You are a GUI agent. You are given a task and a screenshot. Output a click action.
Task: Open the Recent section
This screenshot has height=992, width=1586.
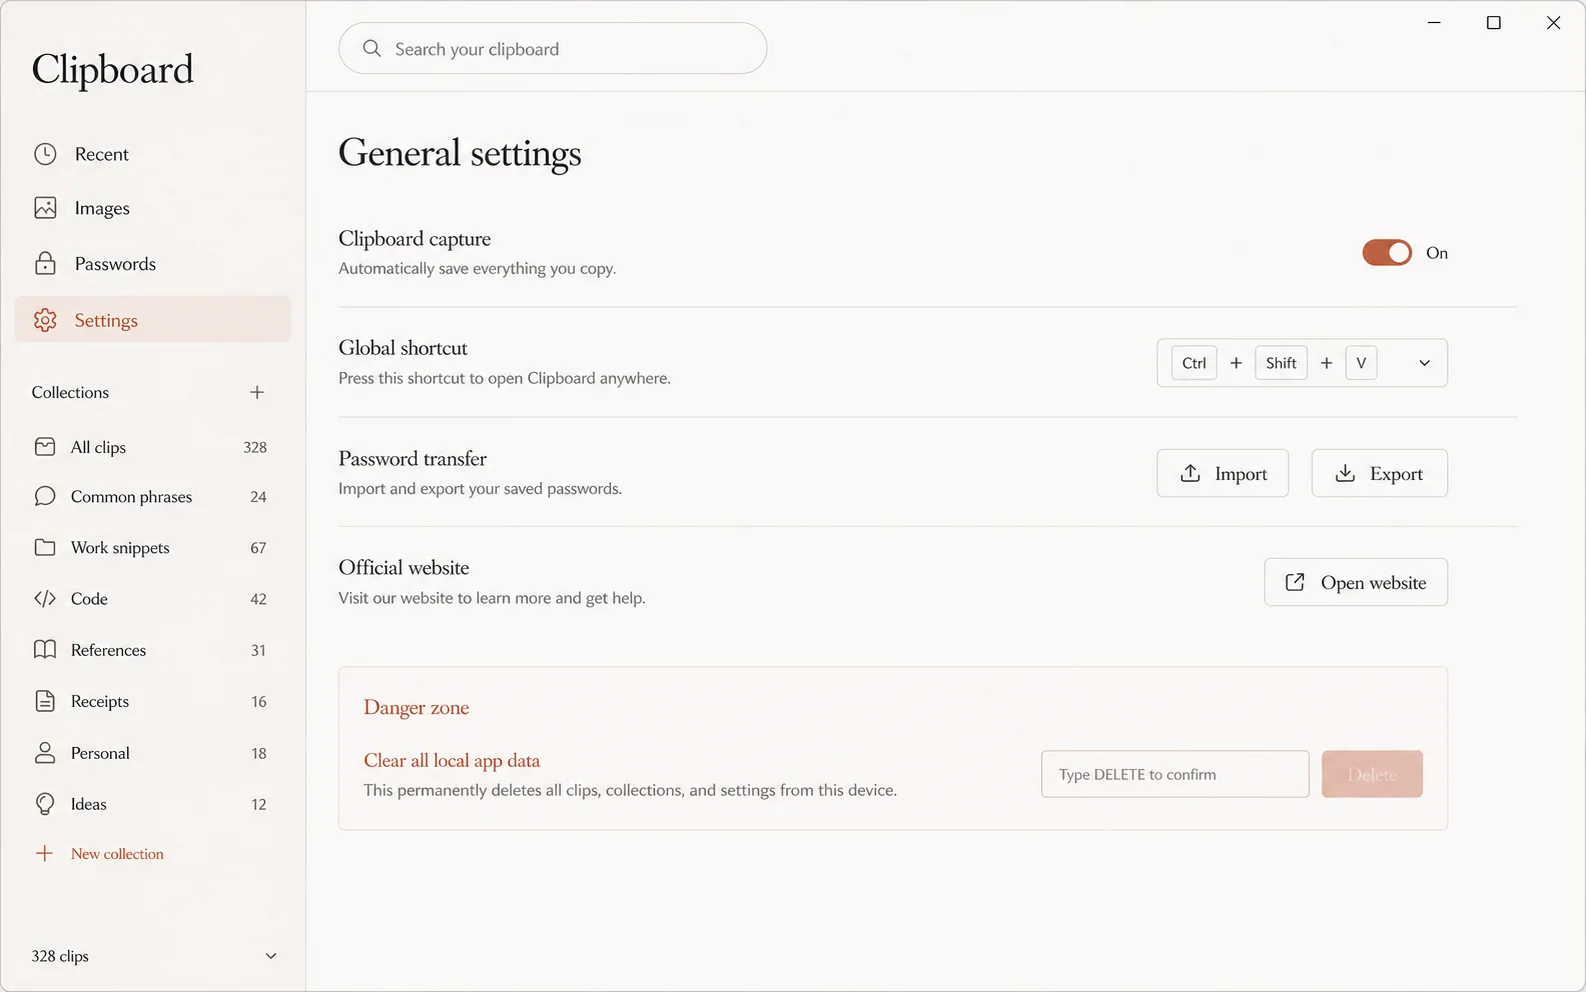[153, 154]
